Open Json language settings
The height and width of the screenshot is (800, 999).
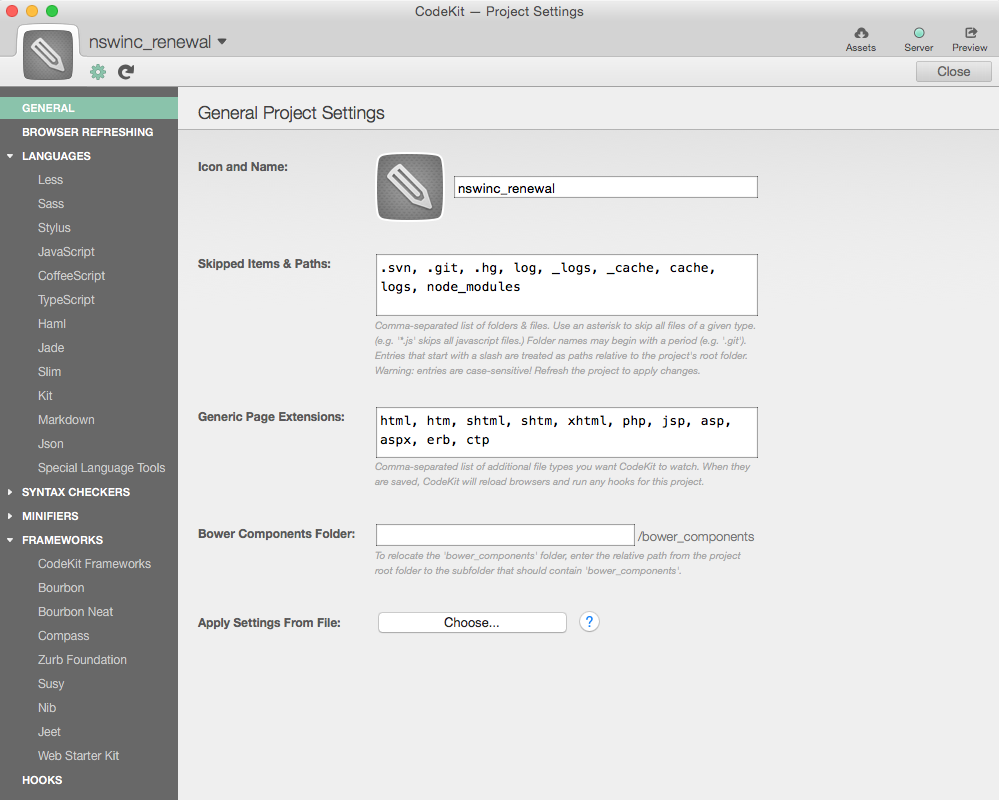(50, 444)
